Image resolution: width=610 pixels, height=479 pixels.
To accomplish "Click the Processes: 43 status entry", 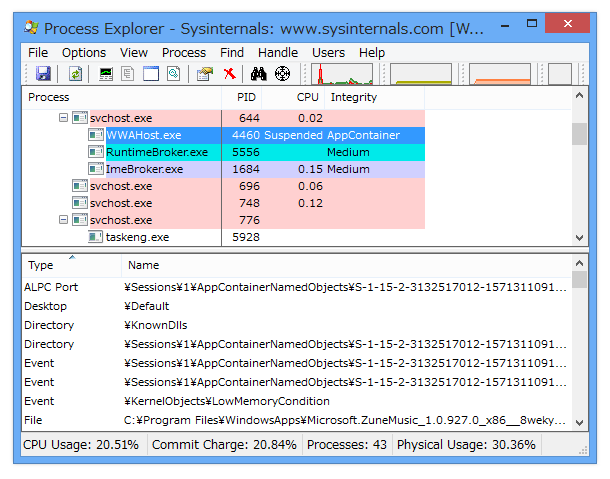I will 347,445.
